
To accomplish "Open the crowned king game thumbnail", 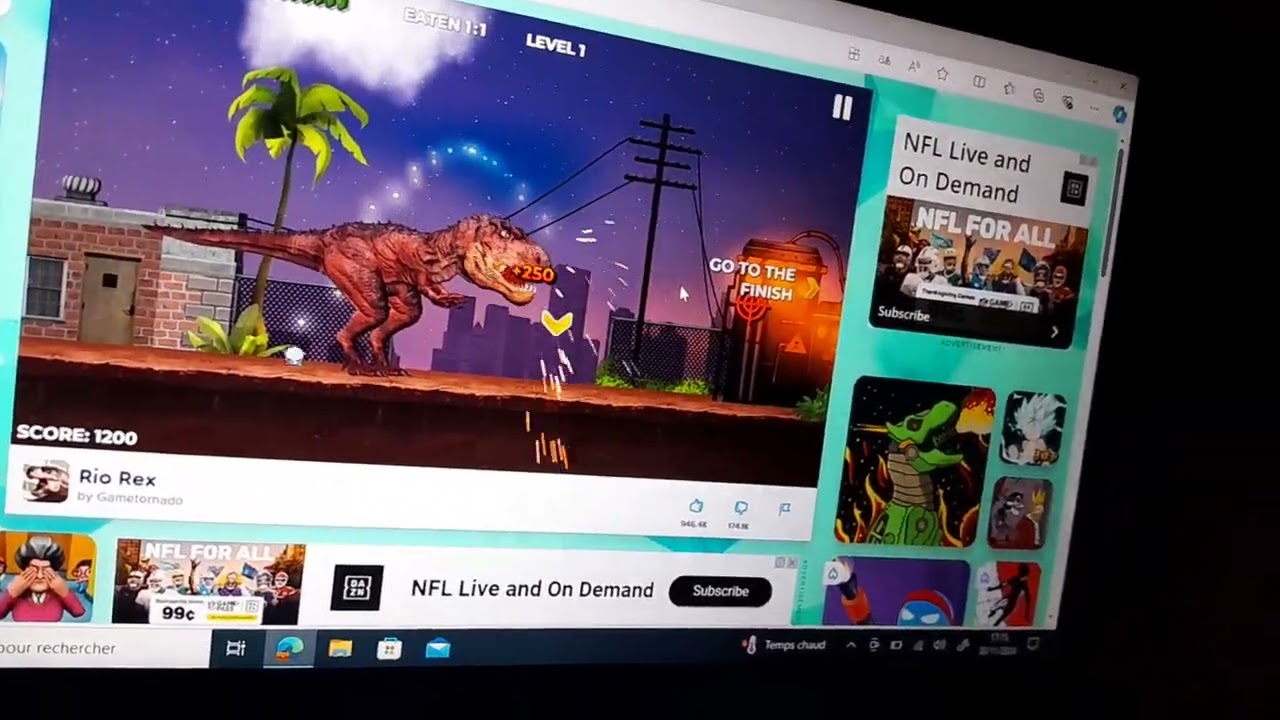I will tap(1020, 513).
